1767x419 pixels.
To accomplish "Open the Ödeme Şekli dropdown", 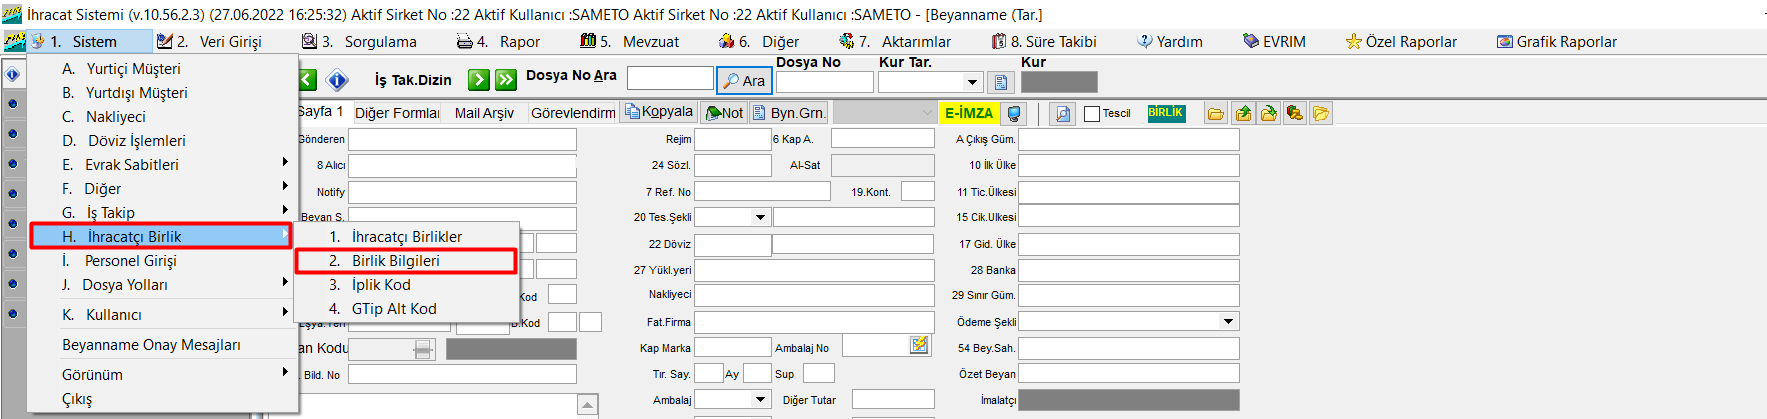I will point(1228,321).
